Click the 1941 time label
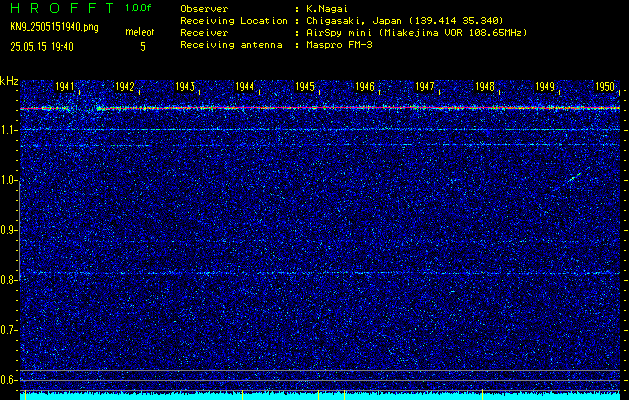Viewport: 629px width, 400px height. coord(65,87)
